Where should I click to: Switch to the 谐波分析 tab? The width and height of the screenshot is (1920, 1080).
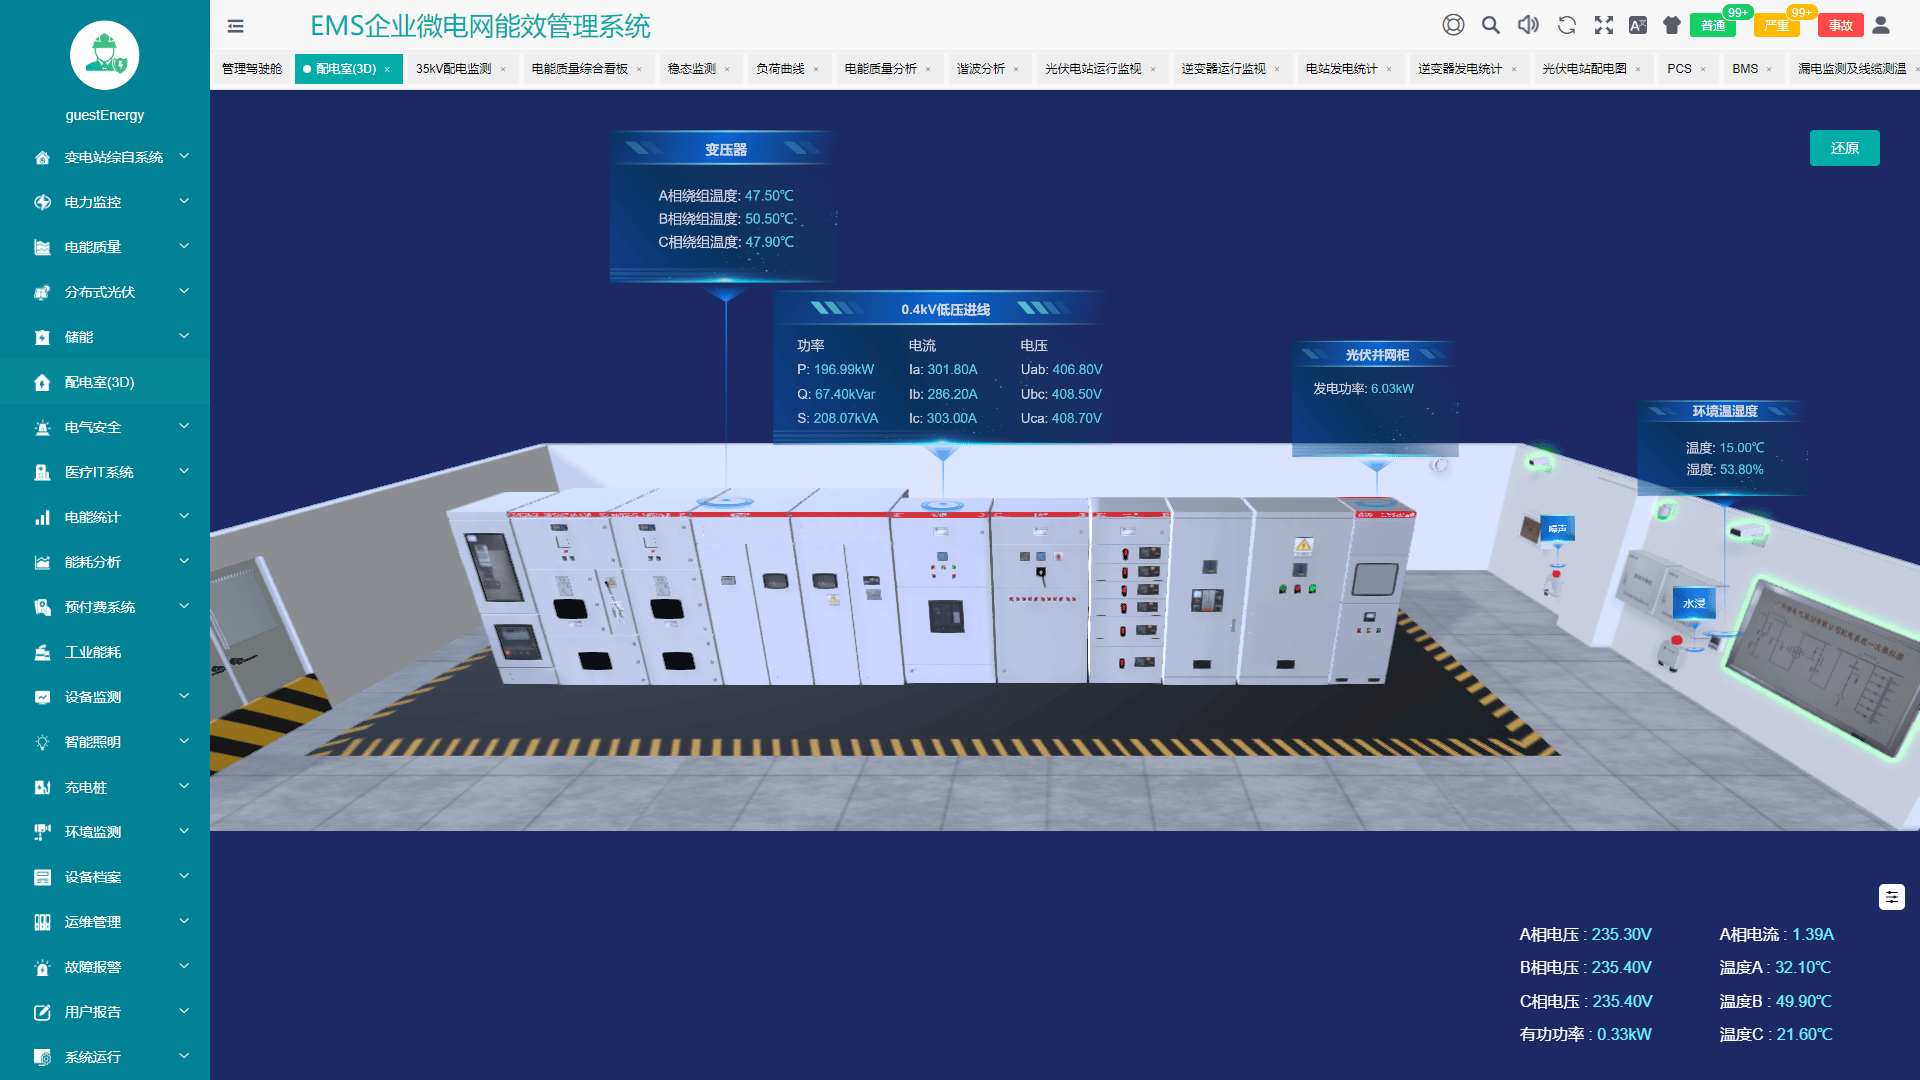(x=980, y=69)
